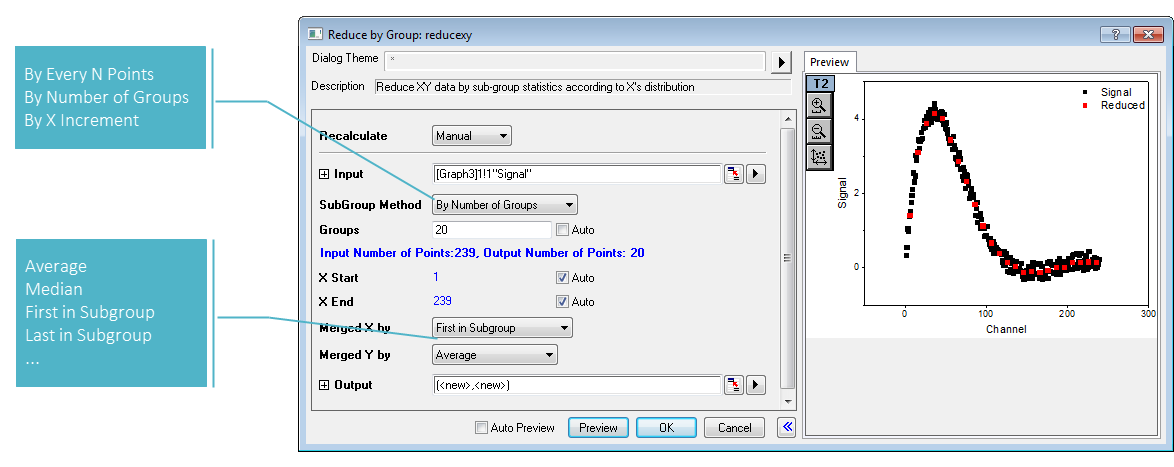
Task: Click the Groups value input field
Action: click(x=492, y=230)
